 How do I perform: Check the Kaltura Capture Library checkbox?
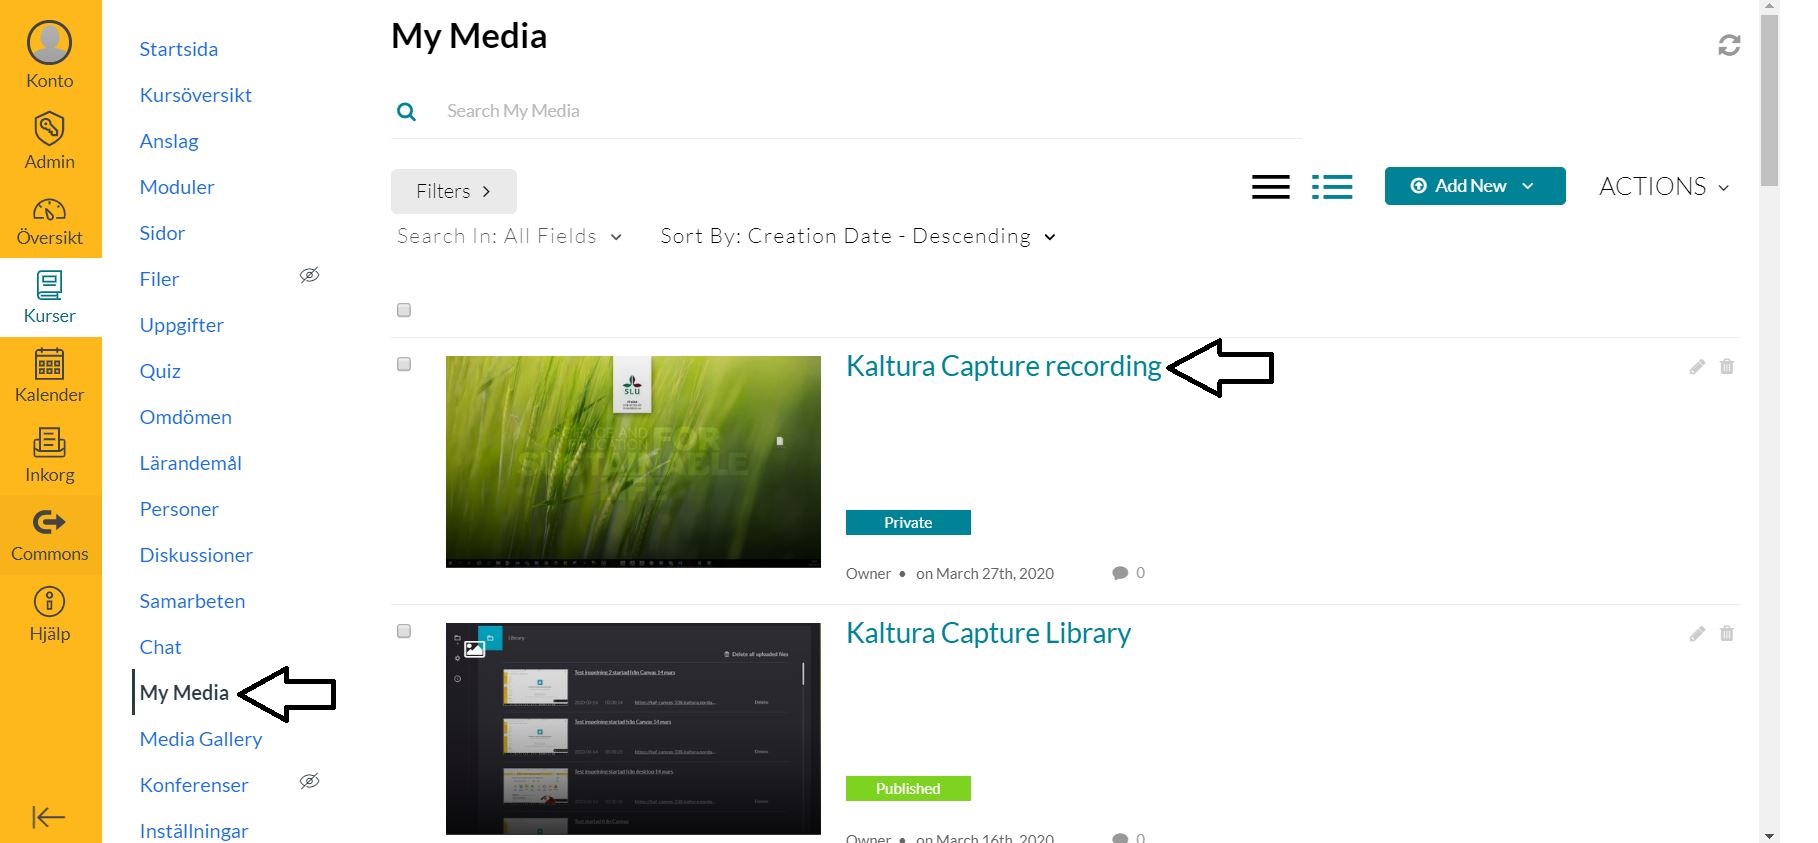404,631
